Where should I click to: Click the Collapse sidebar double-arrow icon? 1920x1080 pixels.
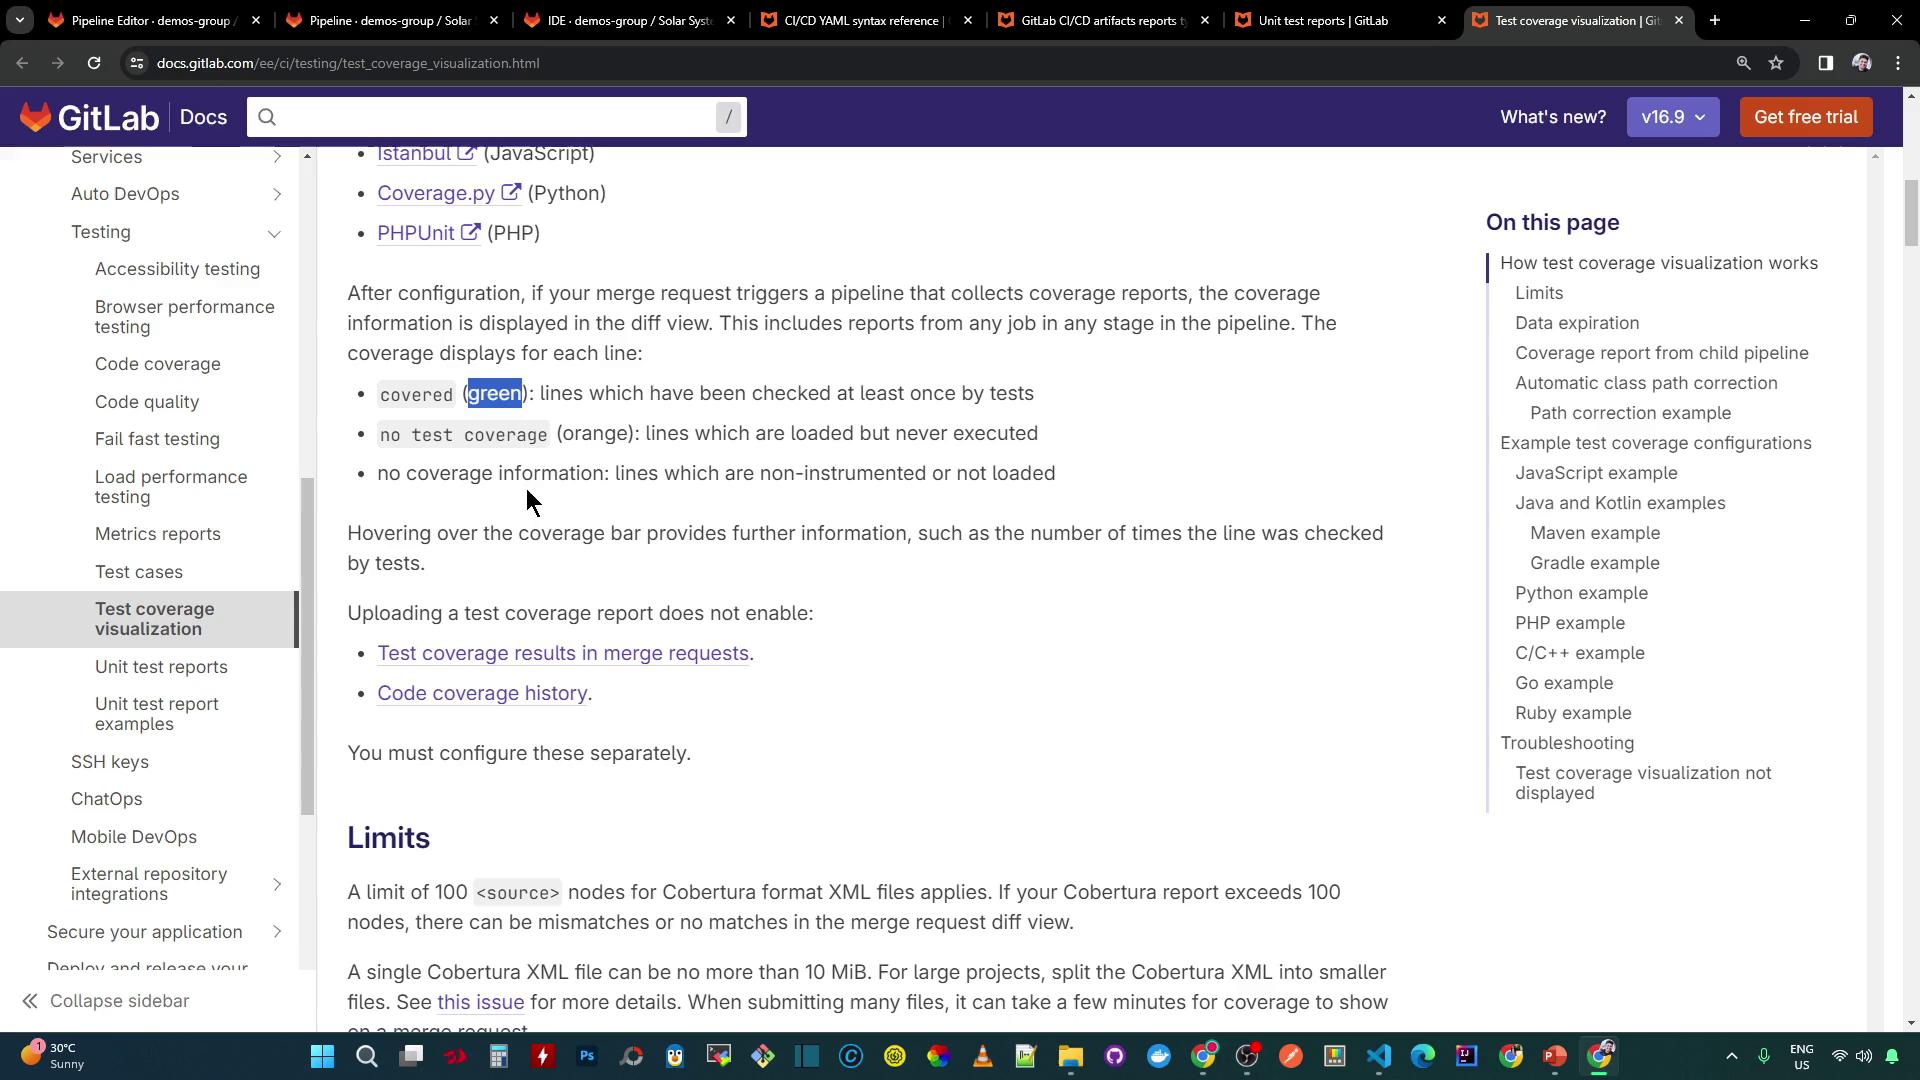coord(30,1001)
